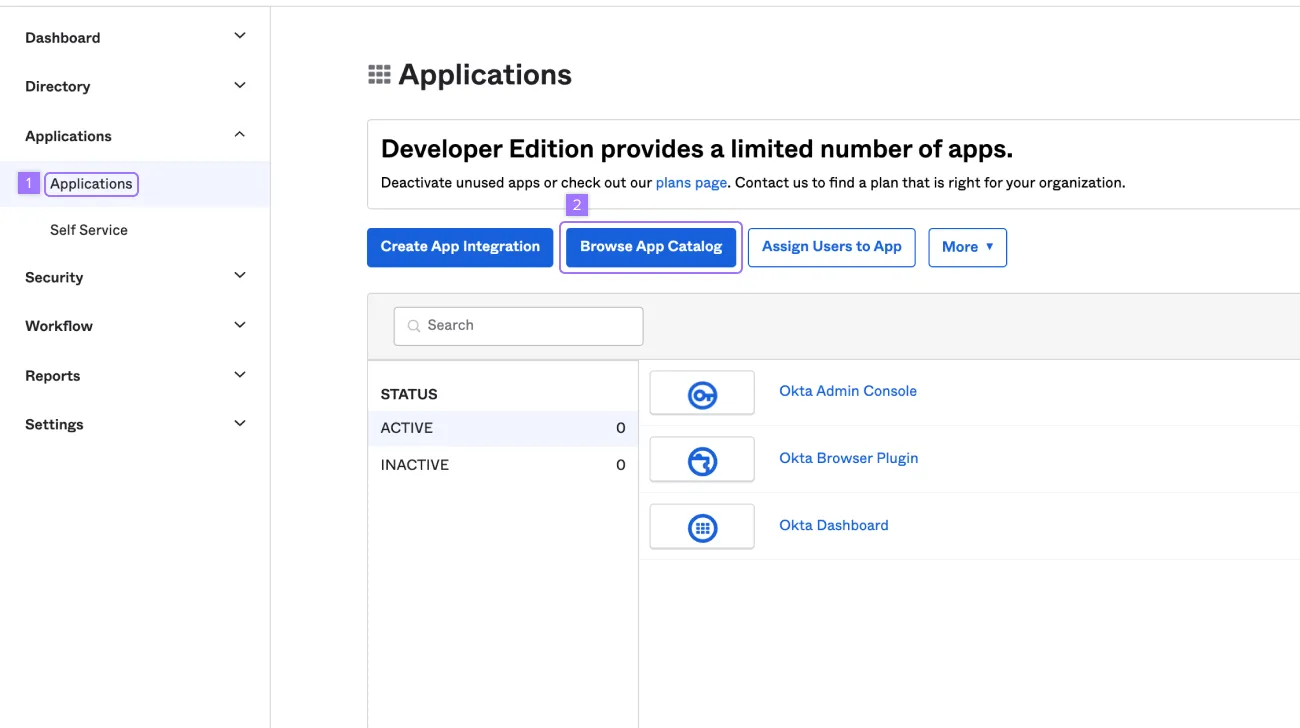Open the More dropdown
The height and width of the screenshot is (728, 1300).
click(966, 247)
